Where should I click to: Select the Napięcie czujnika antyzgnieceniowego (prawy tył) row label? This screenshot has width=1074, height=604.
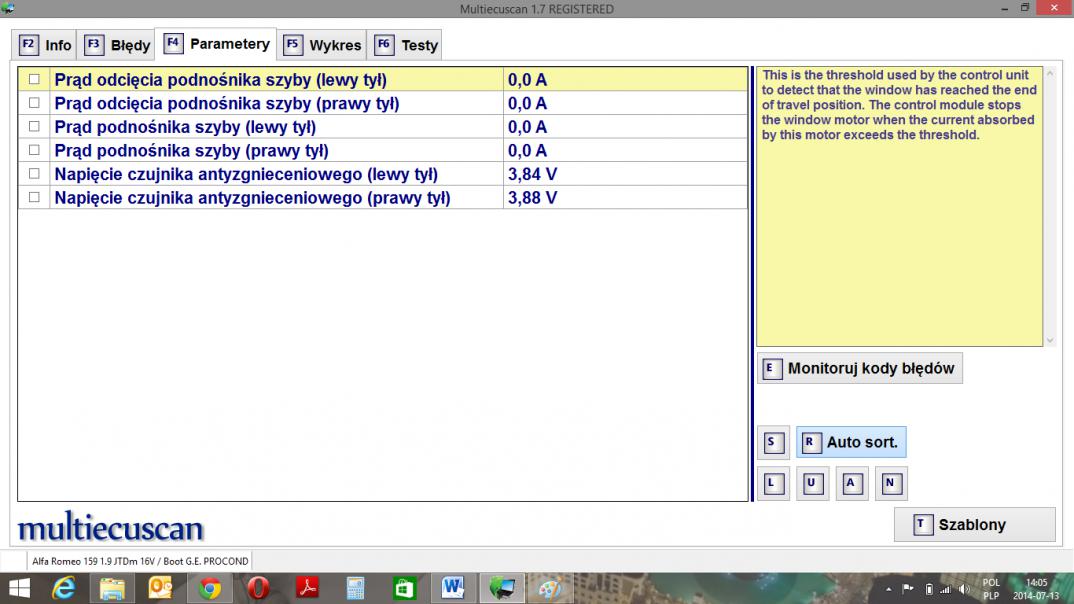252,198
